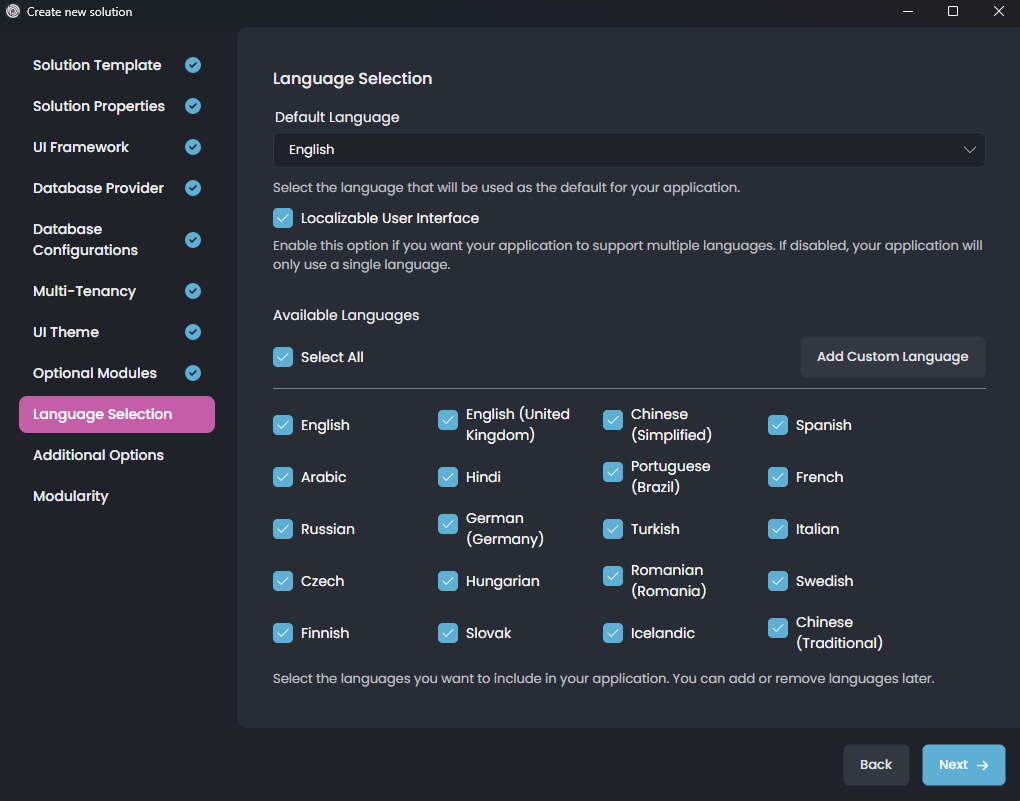The height and width of the screenshot is (801, 1020).
Task: Open the Default Language dropdown
Action: [x=629, y=150]
